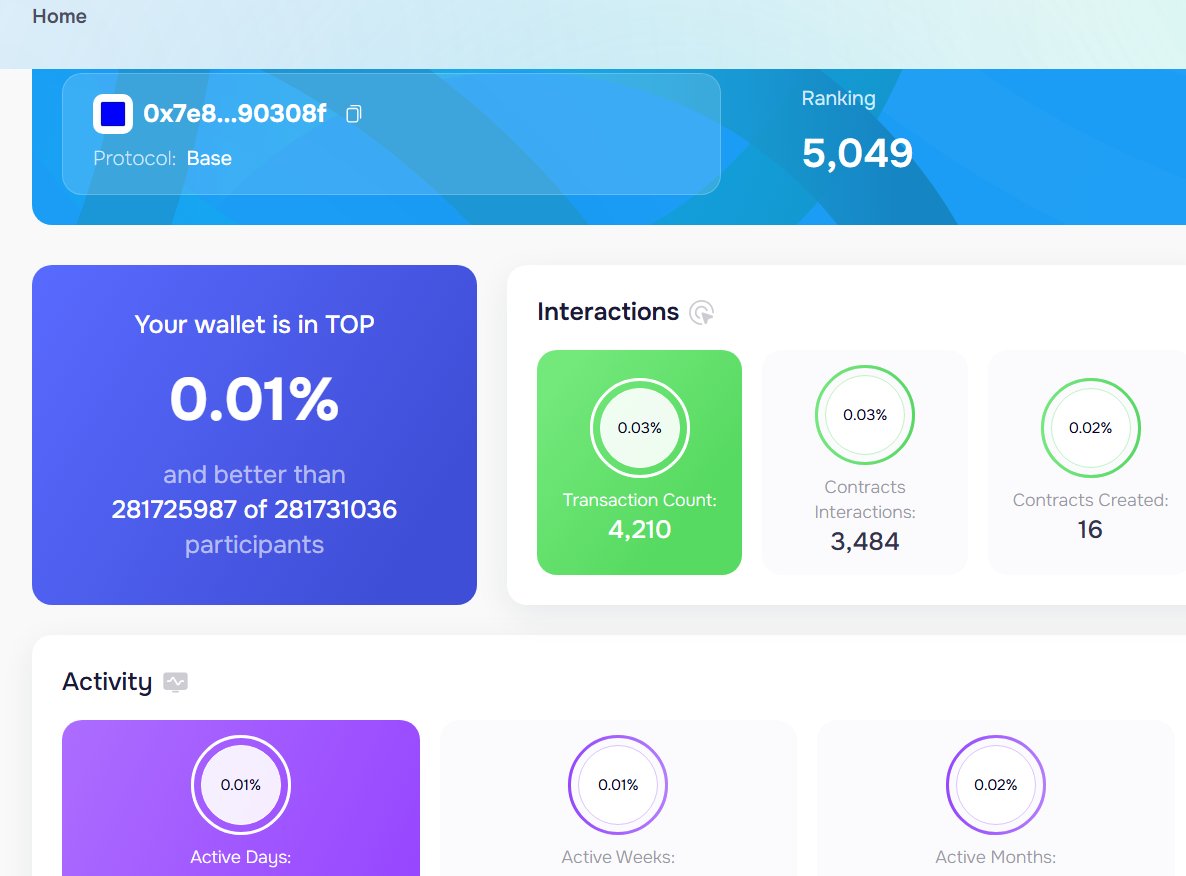Click the Activity section heading
Image resolution: width=1186 pixels, height=876 pixels.
pos(107,682)
